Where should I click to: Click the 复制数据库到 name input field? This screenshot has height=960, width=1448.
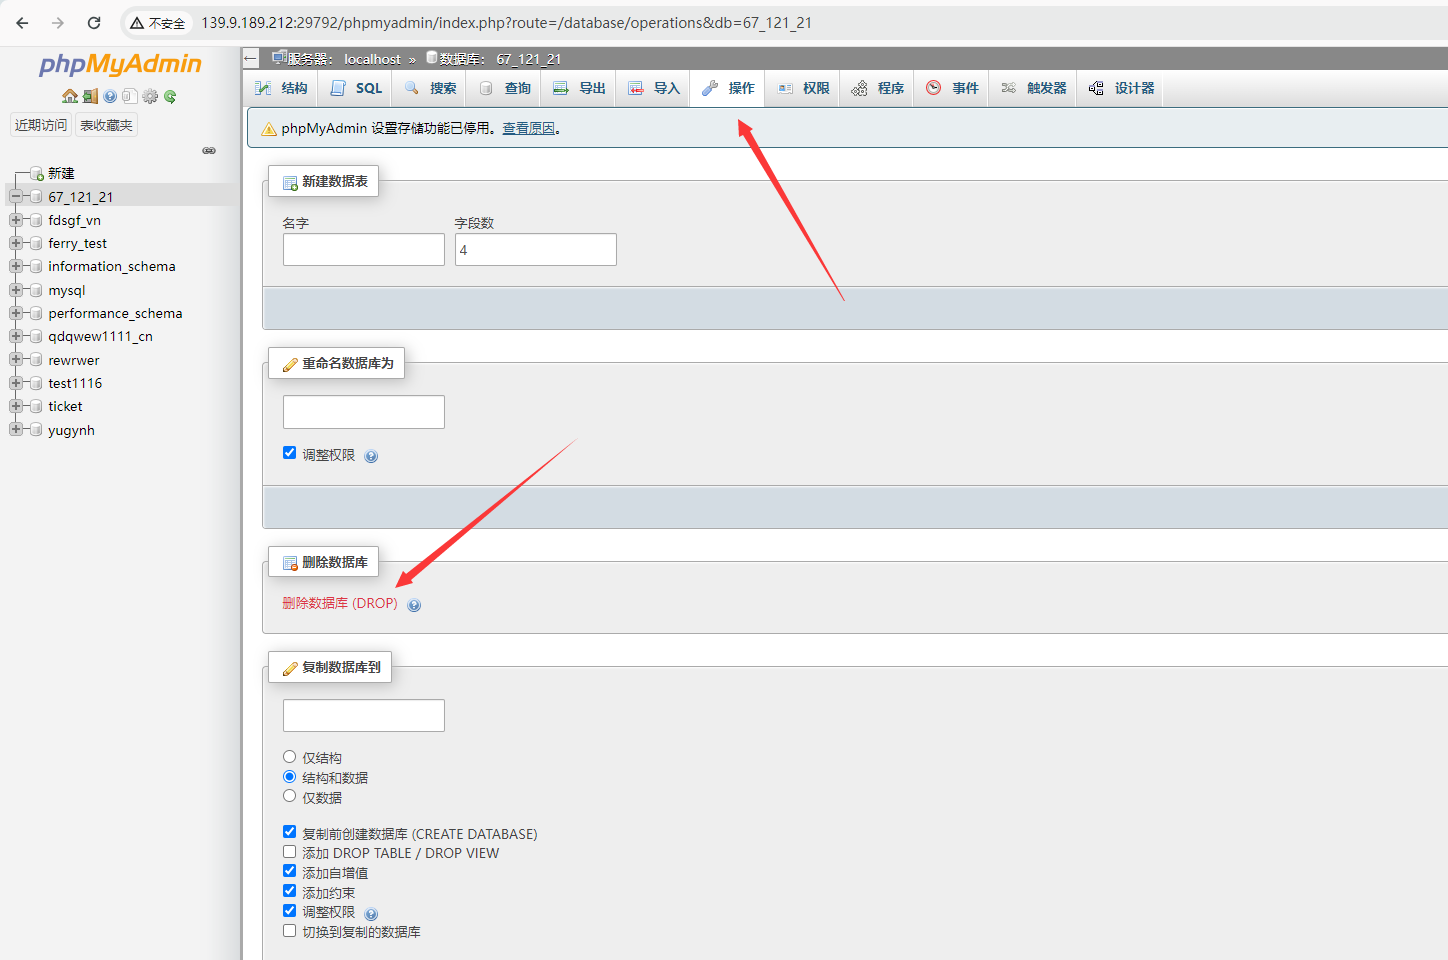(x=364, y=716)
